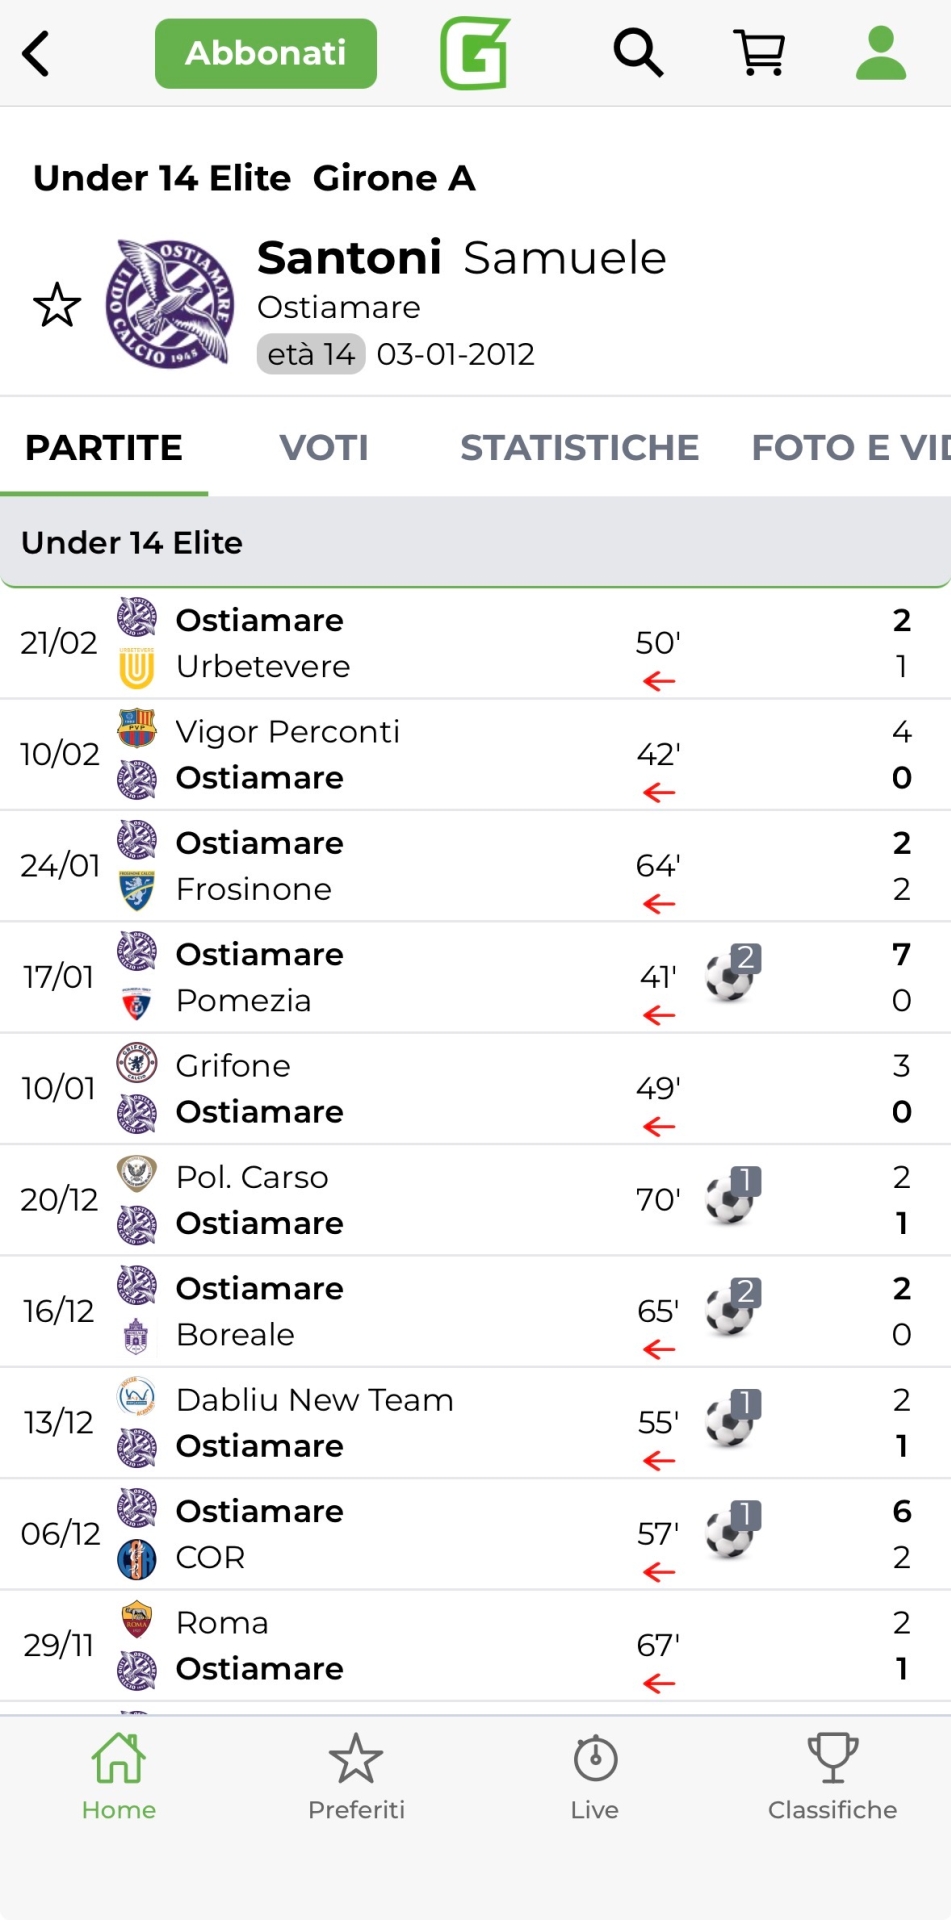
Task: Tap the goal ball icon on Boreale match
Action: point(731,1308)
